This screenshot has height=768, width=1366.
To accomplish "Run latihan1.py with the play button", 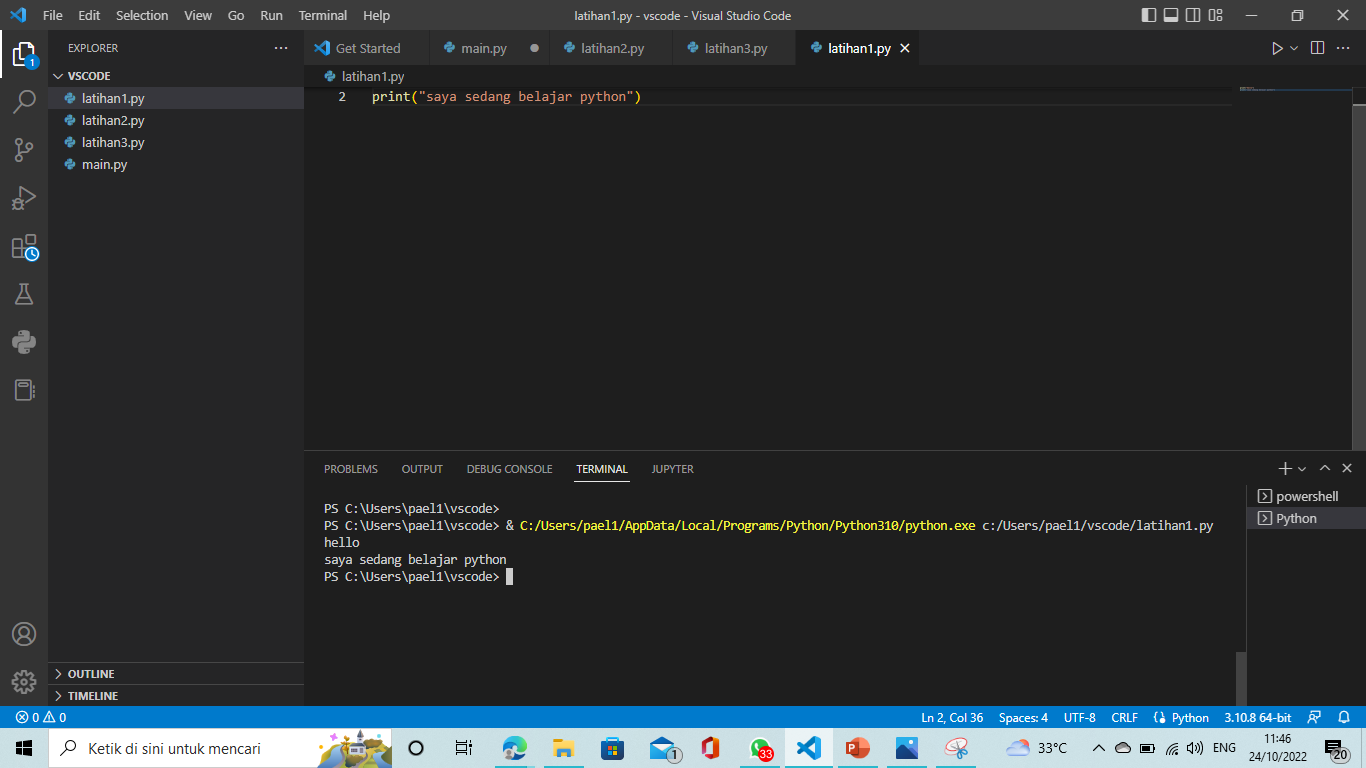I will tap(1277, 47).
